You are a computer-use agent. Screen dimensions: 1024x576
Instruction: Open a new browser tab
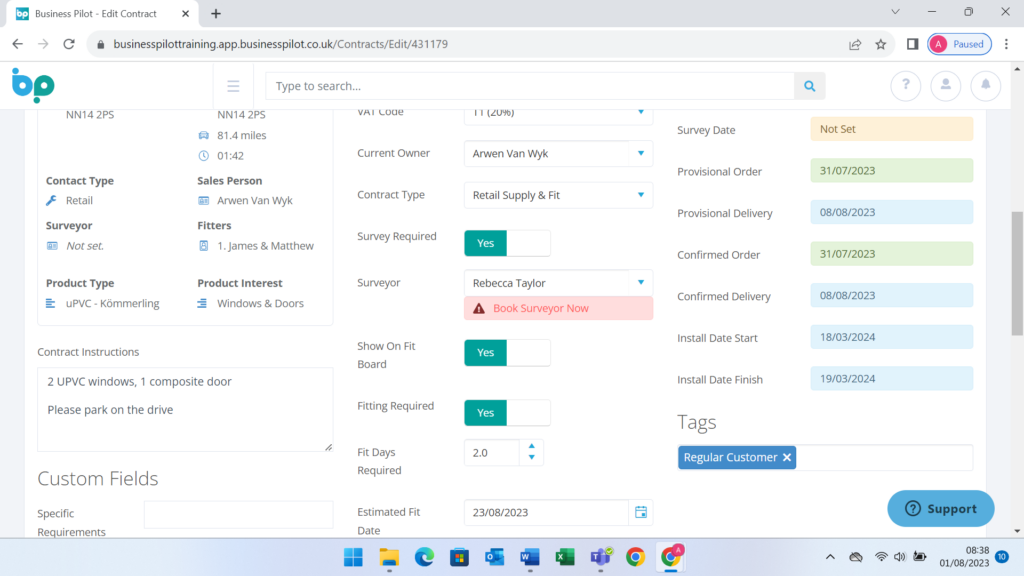[x=216, y=14]
